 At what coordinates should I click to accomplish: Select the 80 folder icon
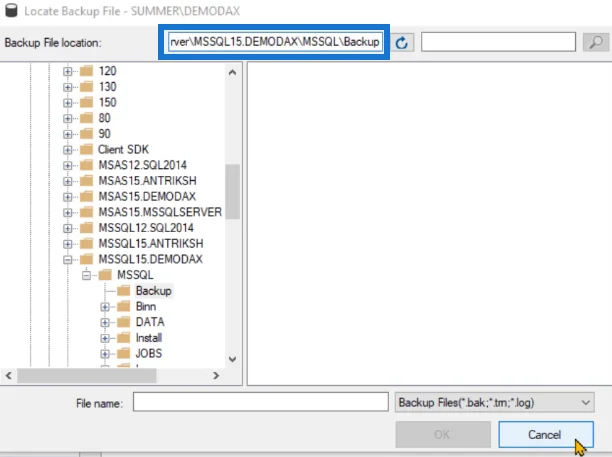pos(87,118)
